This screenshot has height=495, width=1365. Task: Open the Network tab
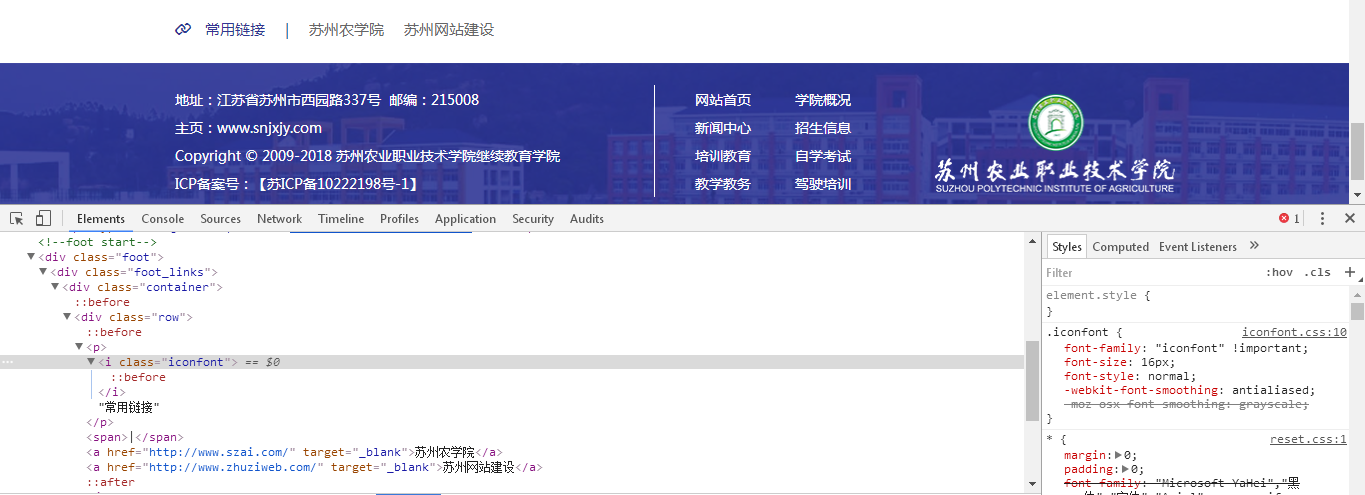click(x=279, y=218)
